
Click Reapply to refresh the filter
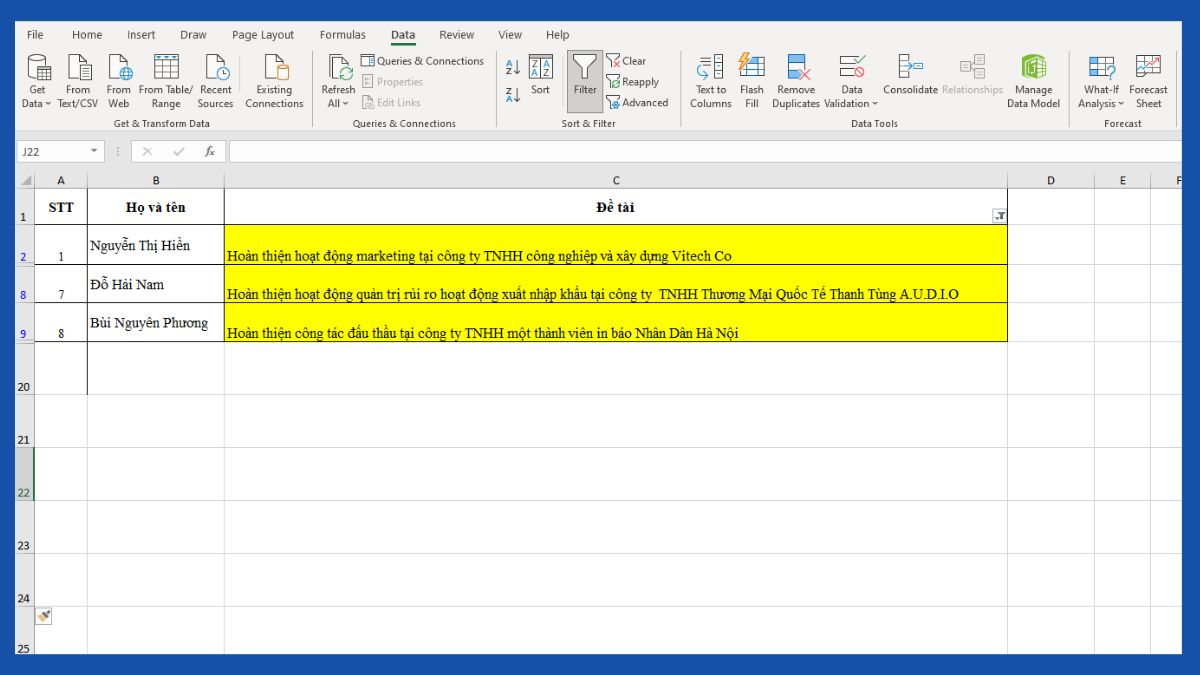click(634, 82)
